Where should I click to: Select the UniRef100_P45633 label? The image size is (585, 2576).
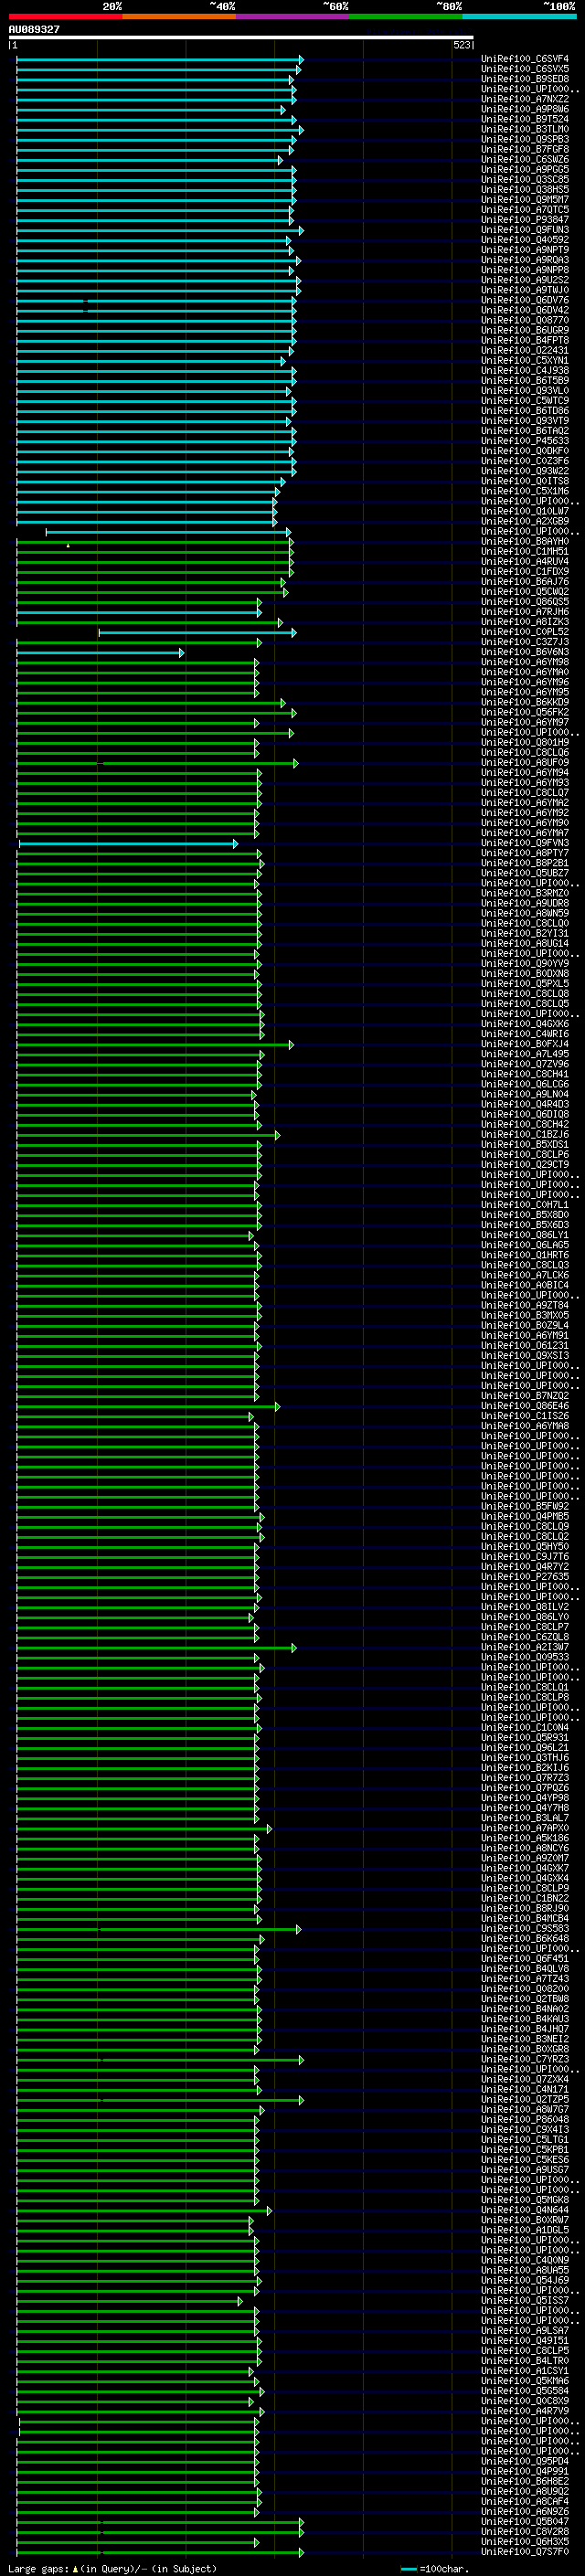tap(524, 441)
